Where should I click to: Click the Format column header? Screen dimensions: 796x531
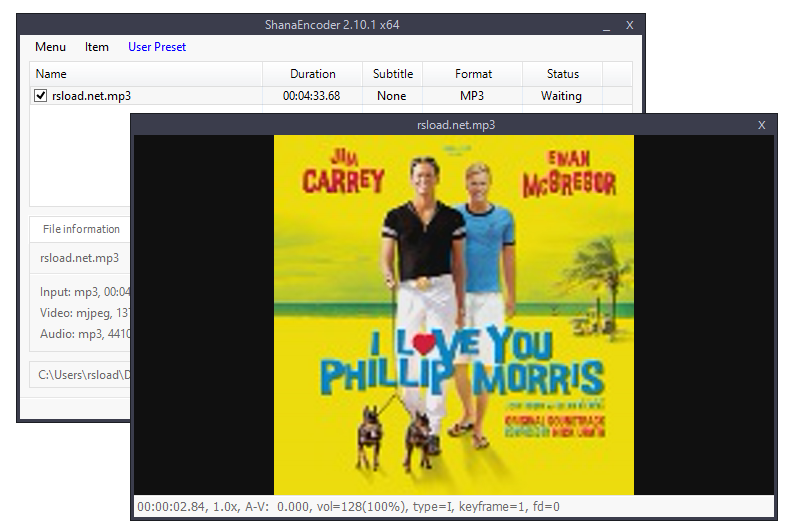[473, 74]
